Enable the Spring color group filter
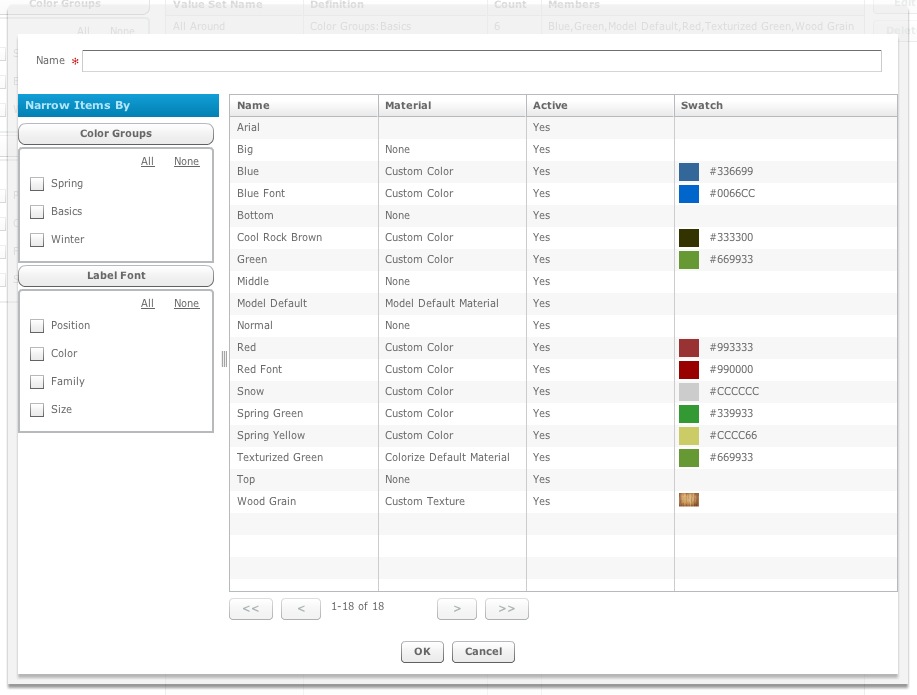Viewport: 917px width, 695px height. (36, 183)
